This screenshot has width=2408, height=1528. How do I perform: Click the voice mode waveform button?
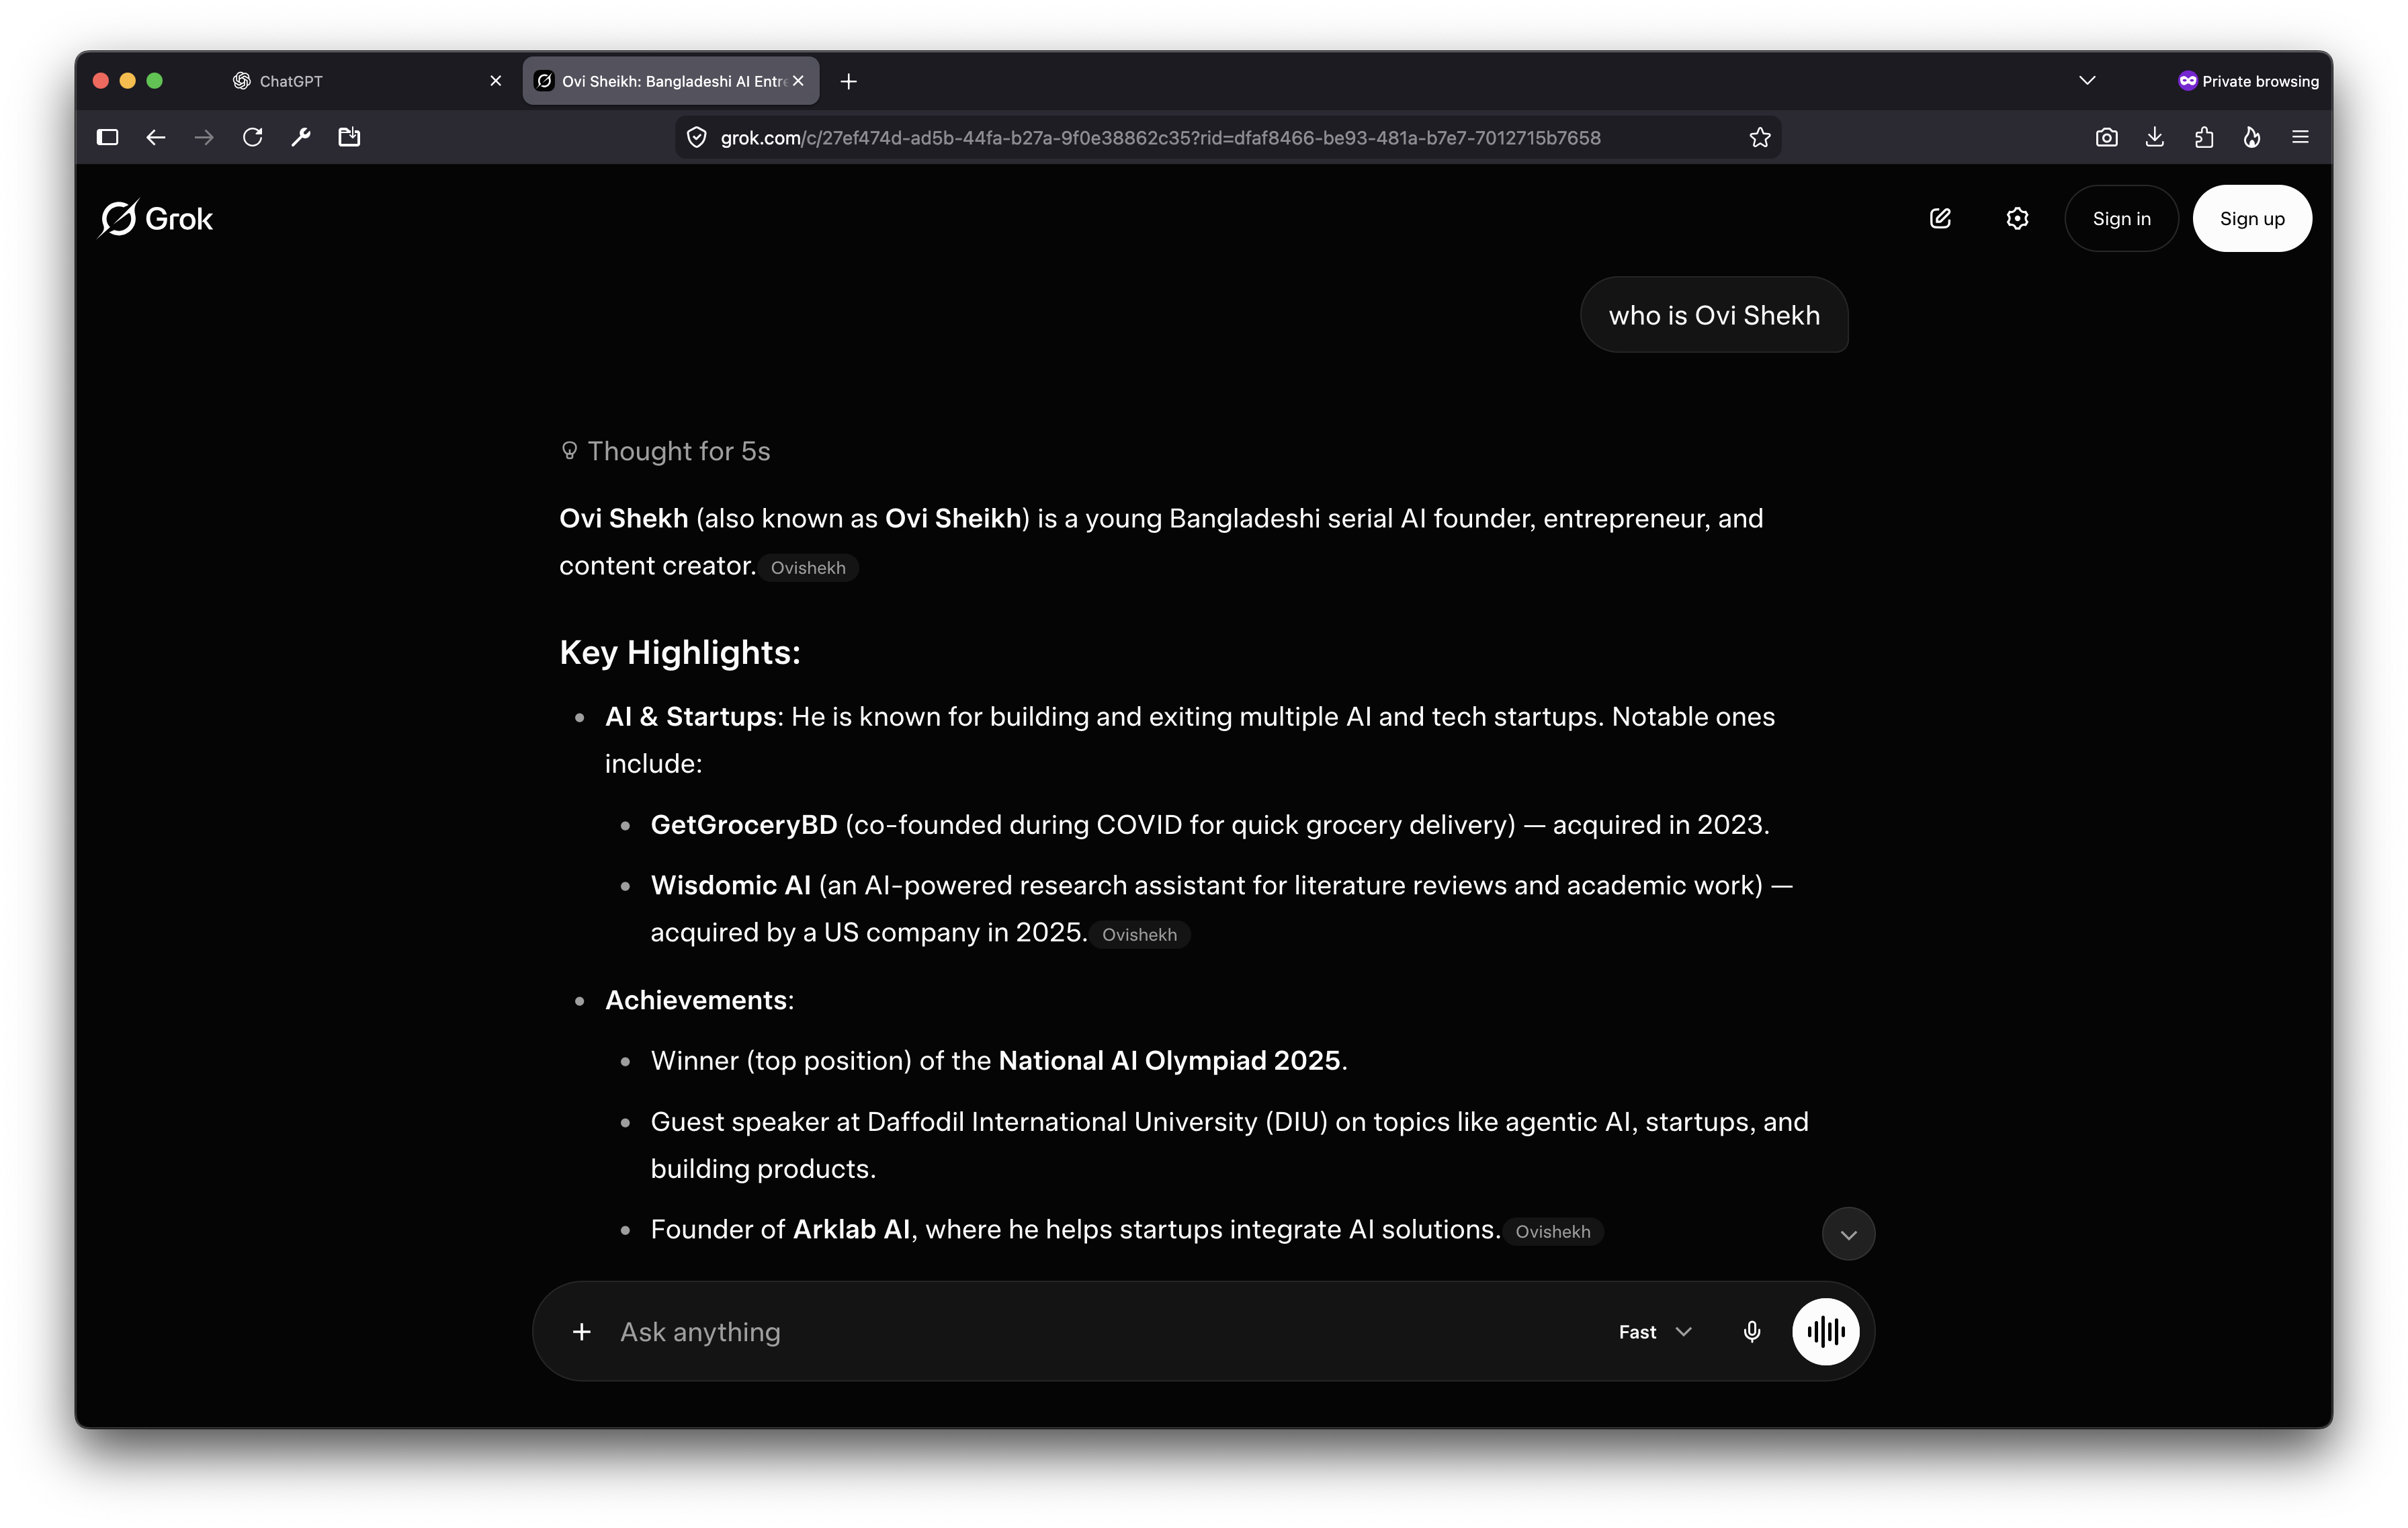click(x=1825, y=1331)
